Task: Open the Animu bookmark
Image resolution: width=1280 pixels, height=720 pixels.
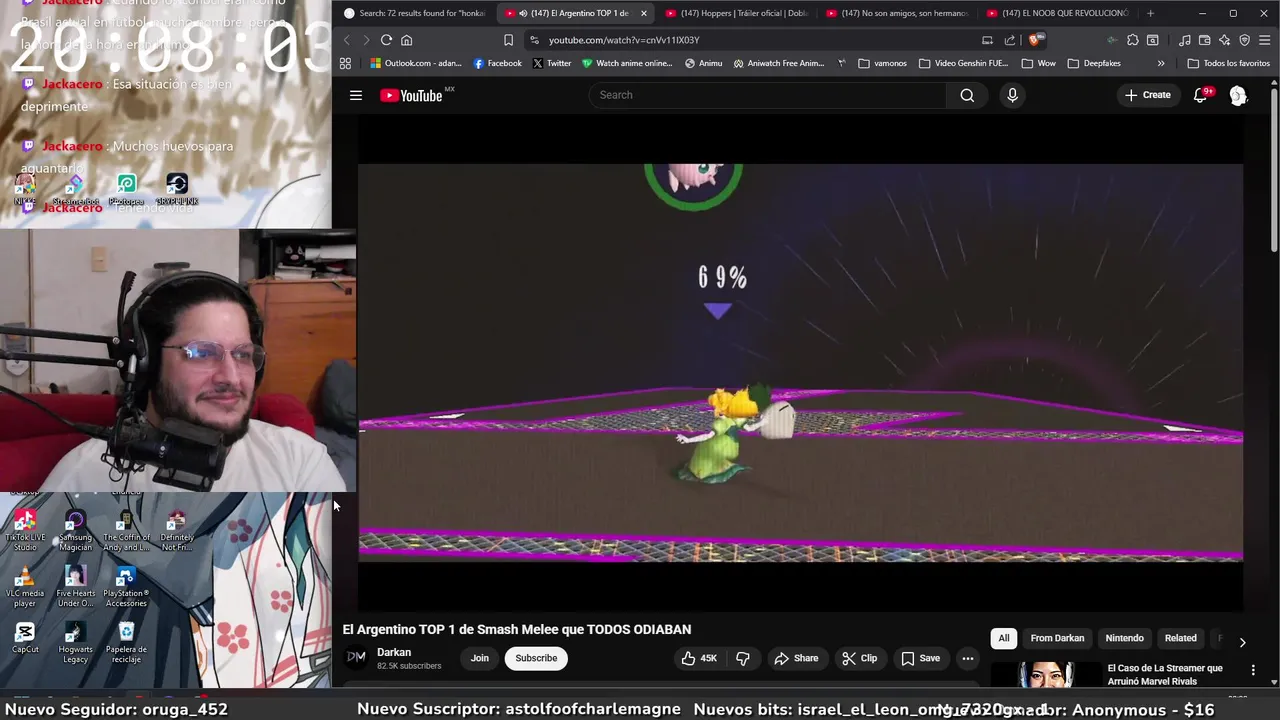Action: pyautogui.click(x=704, y=63)
